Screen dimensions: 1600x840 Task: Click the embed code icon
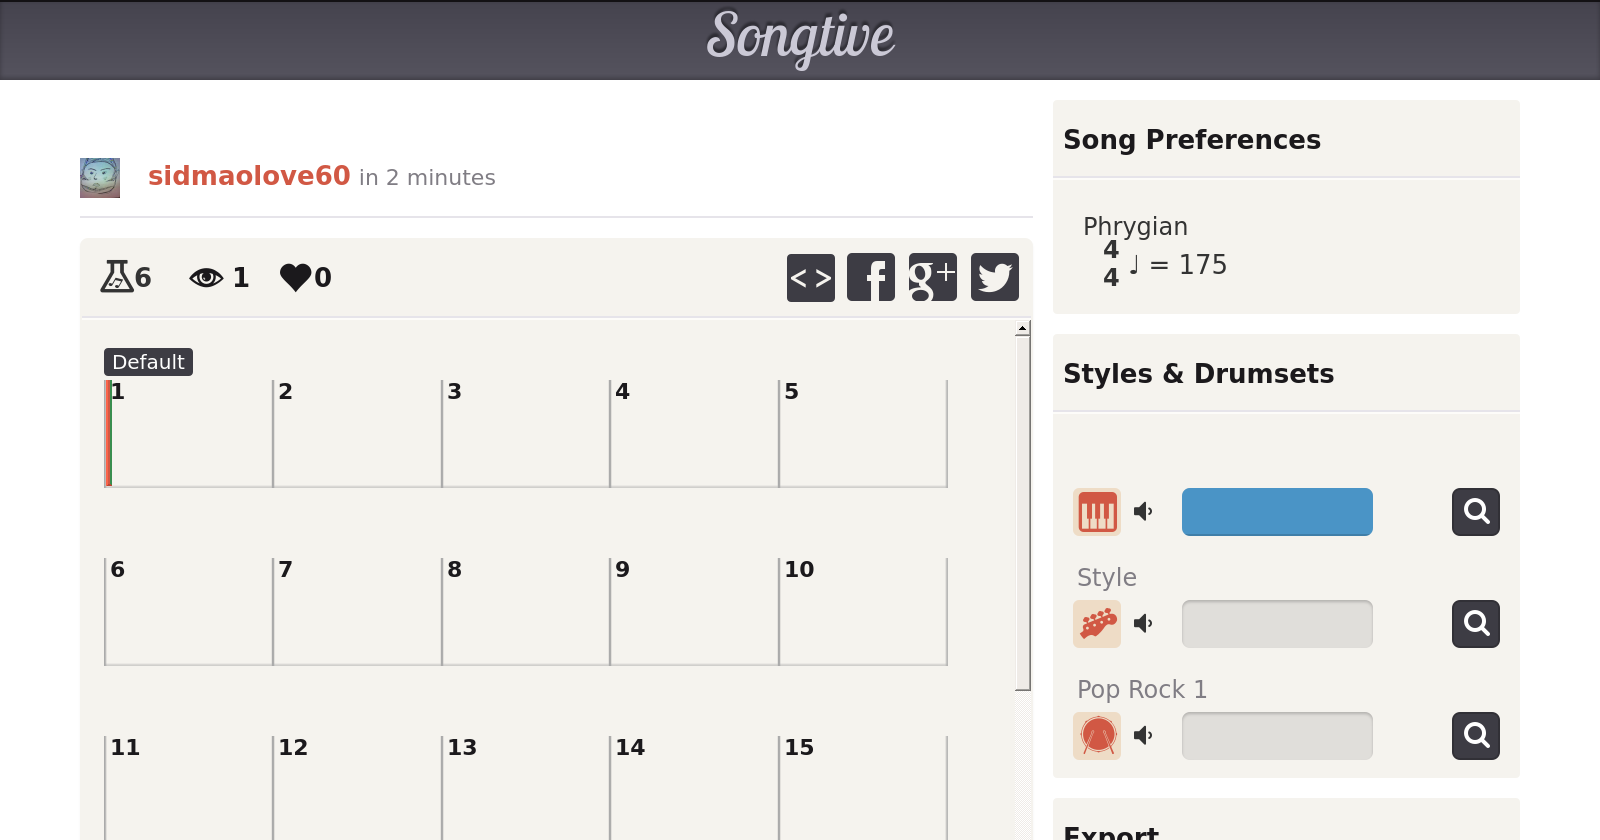click(810, 277)
